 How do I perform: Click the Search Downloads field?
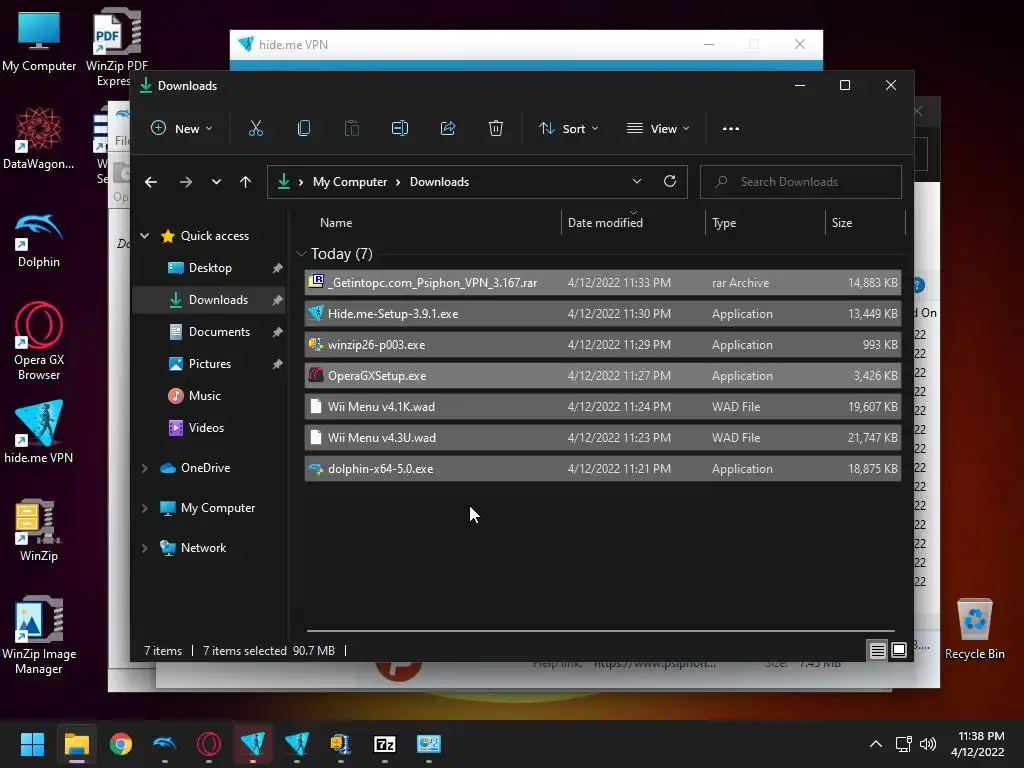pos(801,182)
